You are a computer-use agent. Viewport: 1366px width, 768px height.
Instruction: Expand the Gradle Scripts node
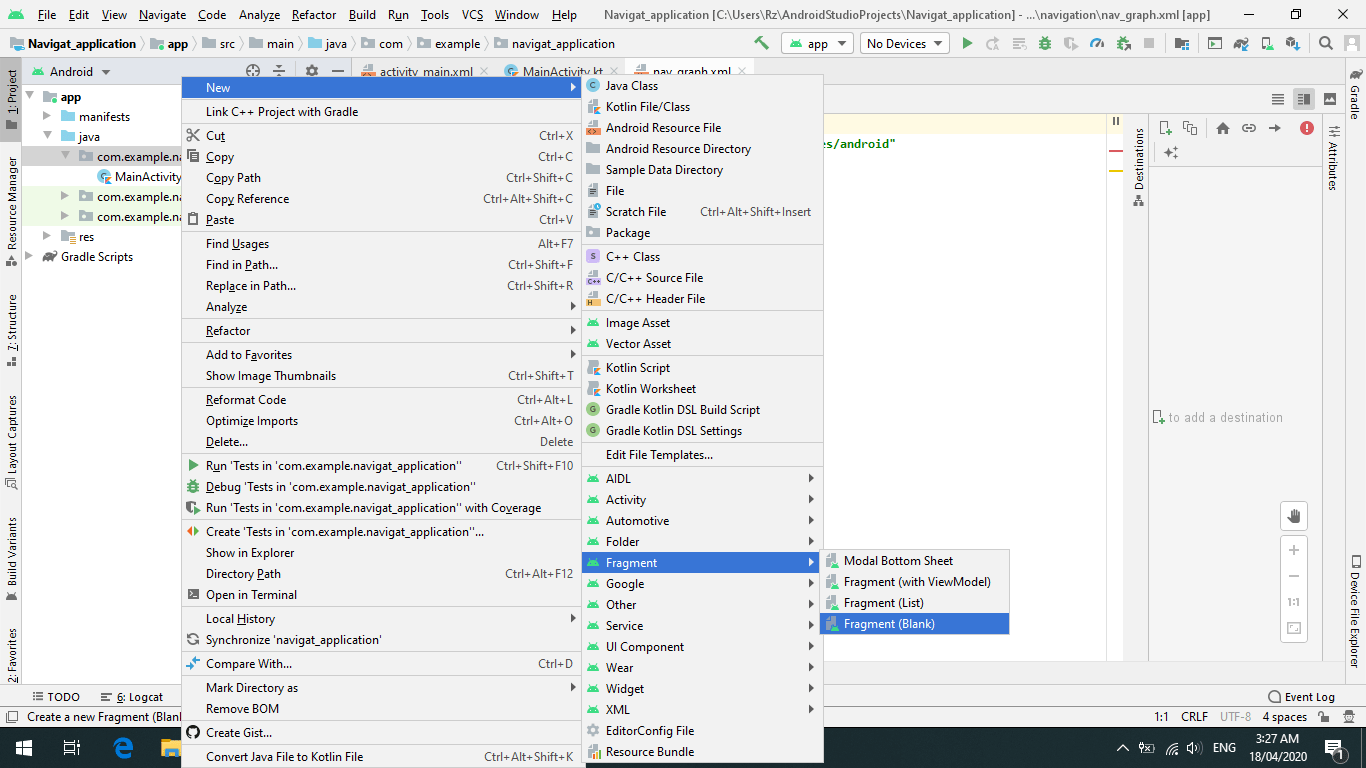[29, 256]
